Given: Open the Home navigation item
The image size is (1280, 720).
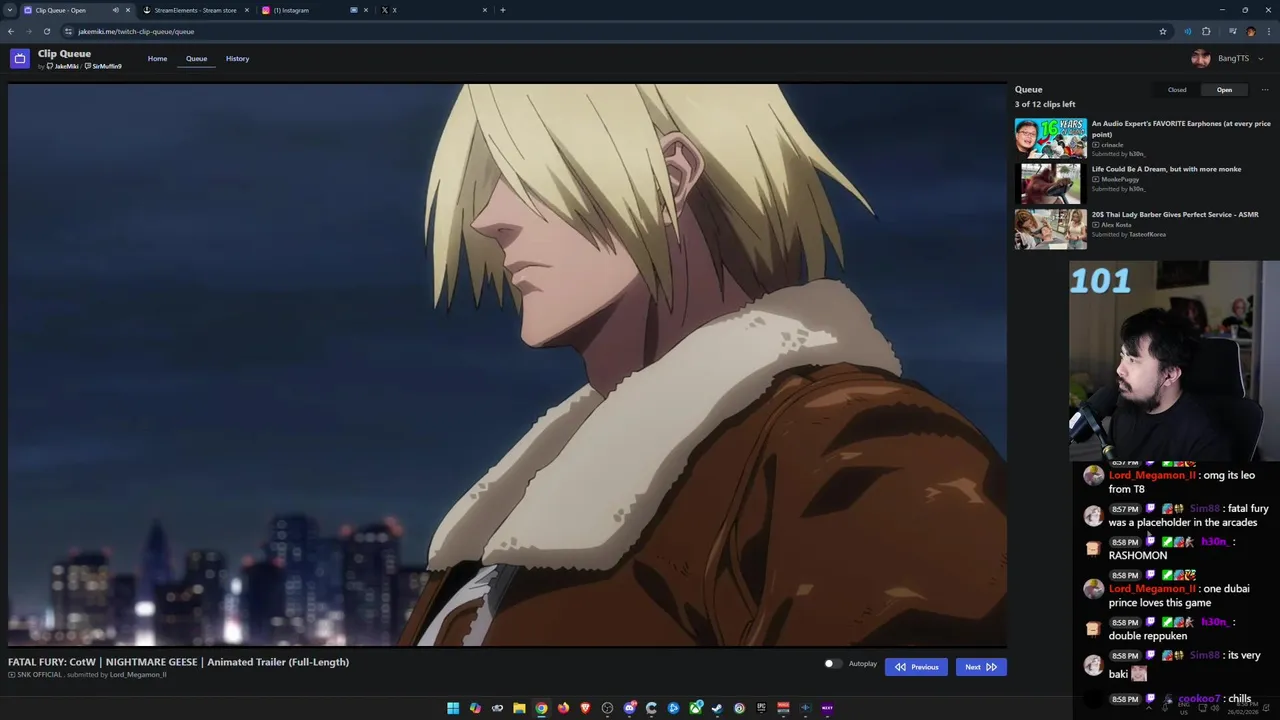Looking at the screenshot, I should 157,59.
